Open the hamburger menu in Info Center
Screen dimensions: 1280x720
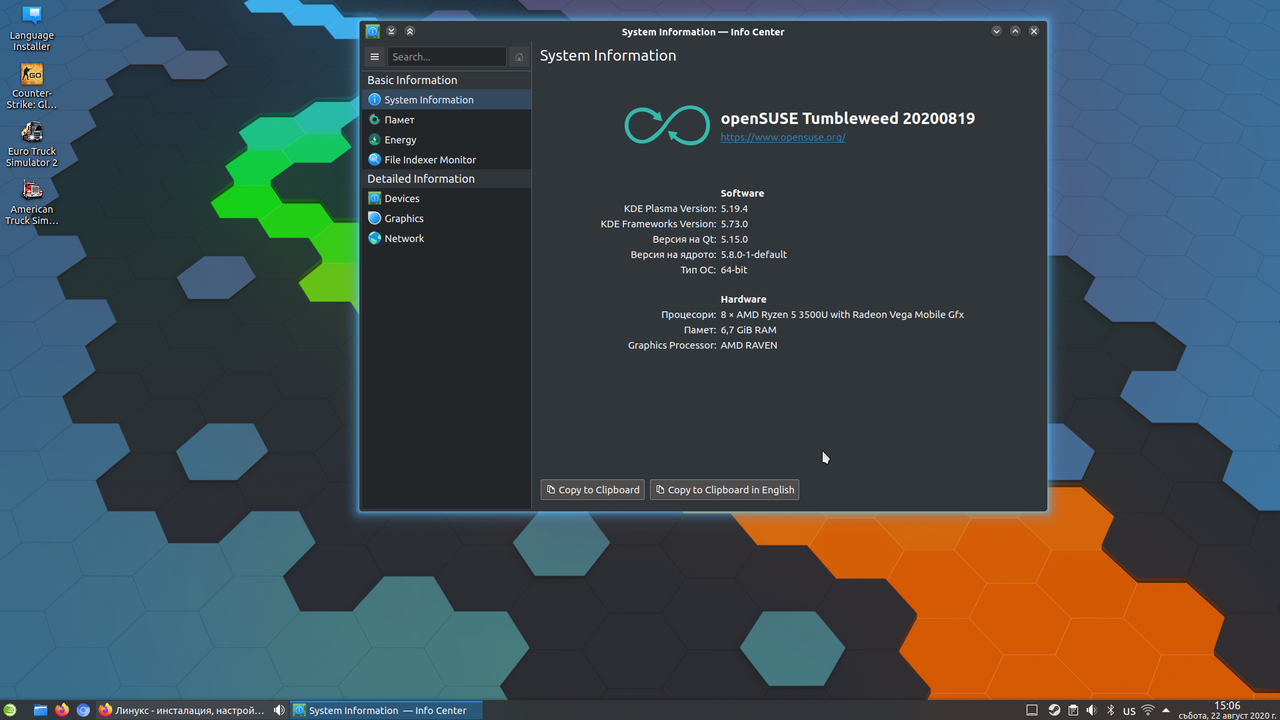[x=375, y=57]
